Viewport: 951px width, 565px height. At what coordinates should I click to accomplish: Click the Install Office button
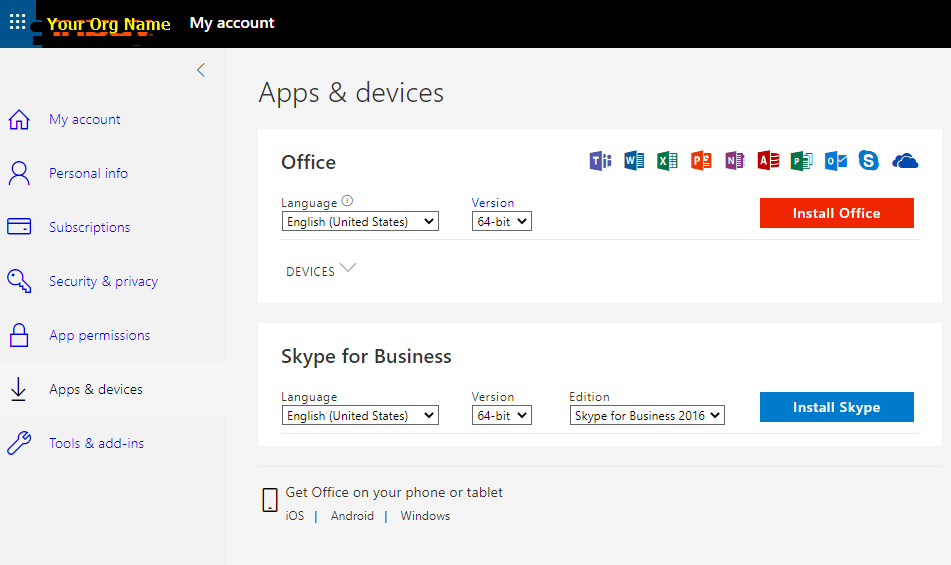click(836, 213)
